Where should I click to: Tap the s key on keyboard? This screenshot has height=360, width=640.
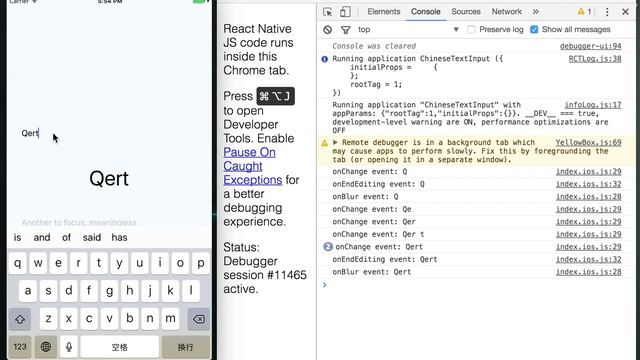(x=48, y=291)
